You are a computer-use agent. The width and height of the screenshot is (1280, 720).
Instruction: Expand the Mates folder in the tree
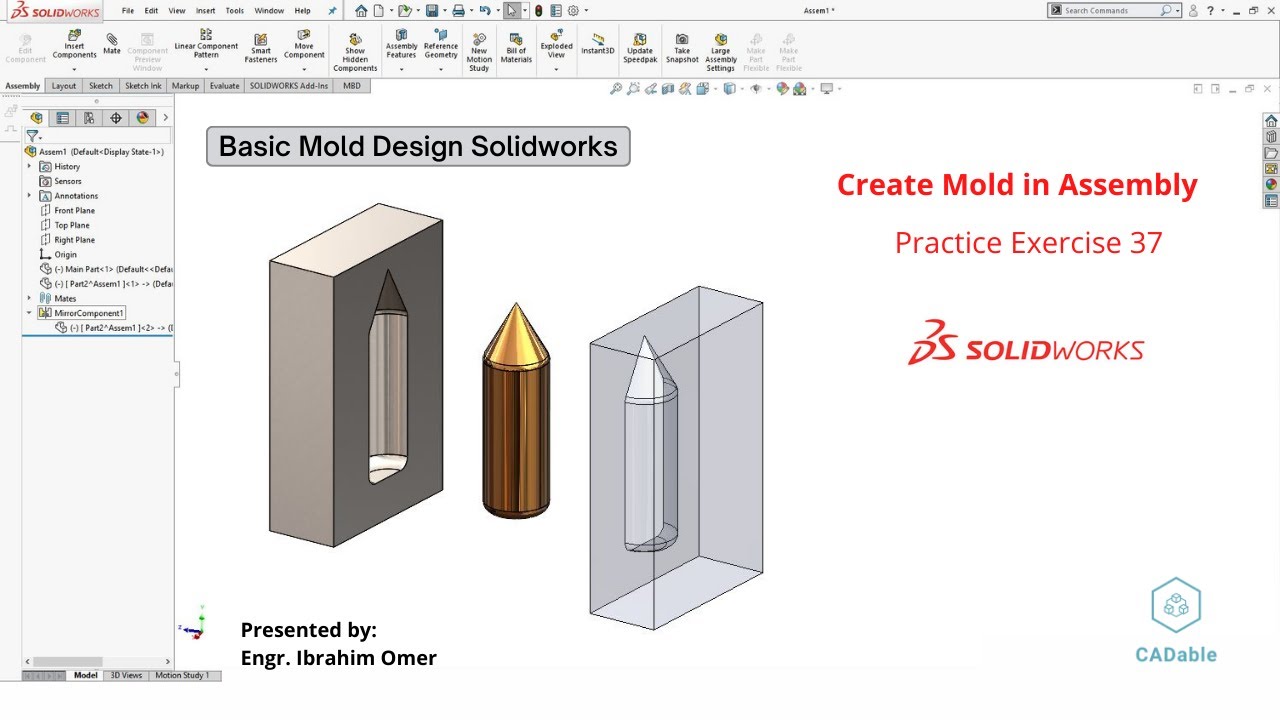point(28,297)
